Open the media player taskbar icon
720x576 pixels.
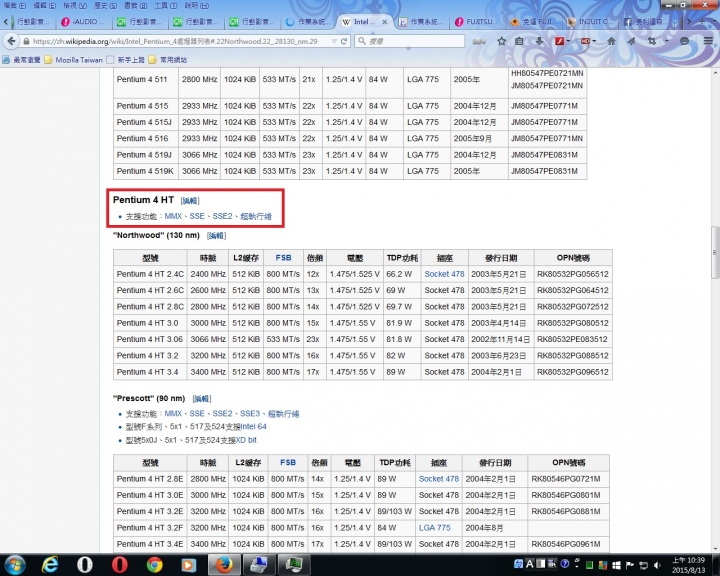click(x=189, y=565)
